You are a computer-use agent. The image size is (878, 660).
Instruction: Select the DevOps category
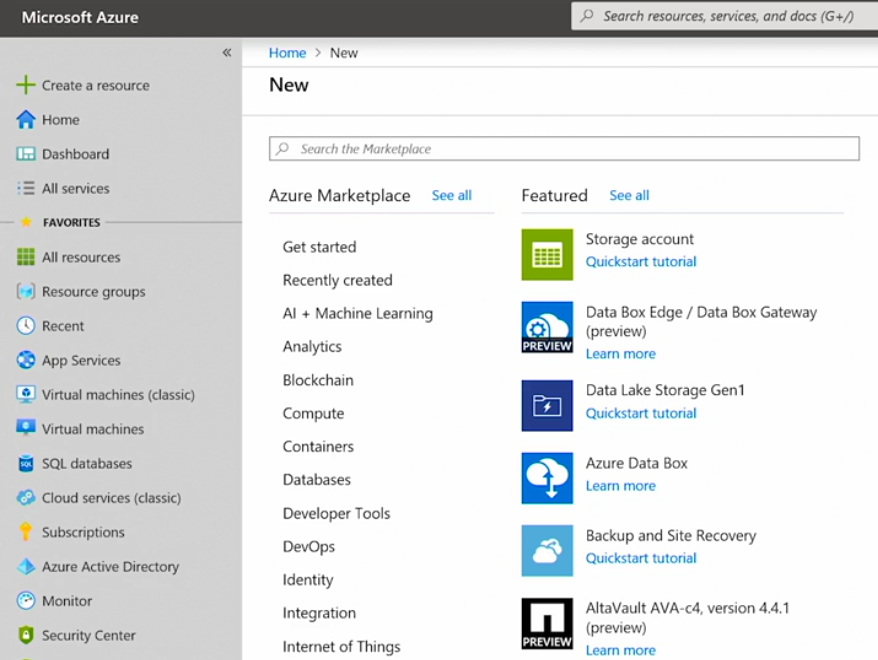309,546
